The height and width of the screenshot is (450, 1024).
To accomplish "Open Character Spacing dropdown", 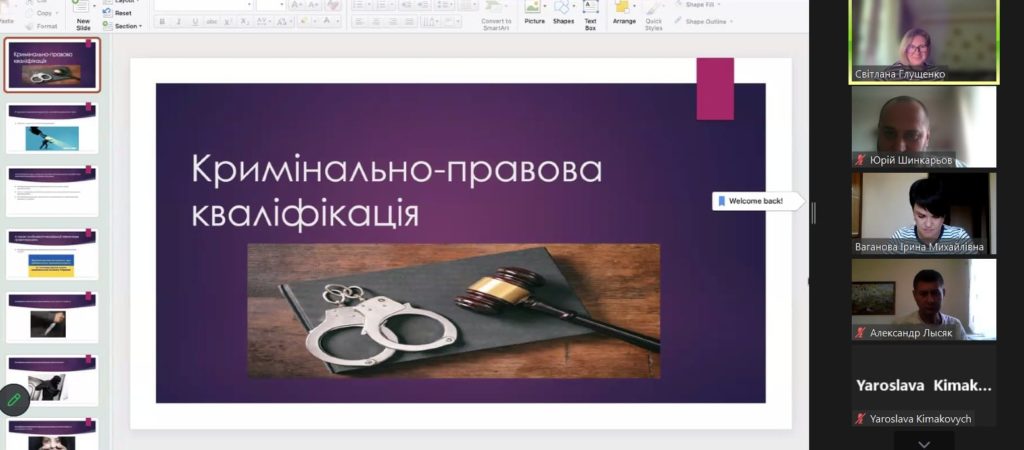I will click(x=263, y=22).
